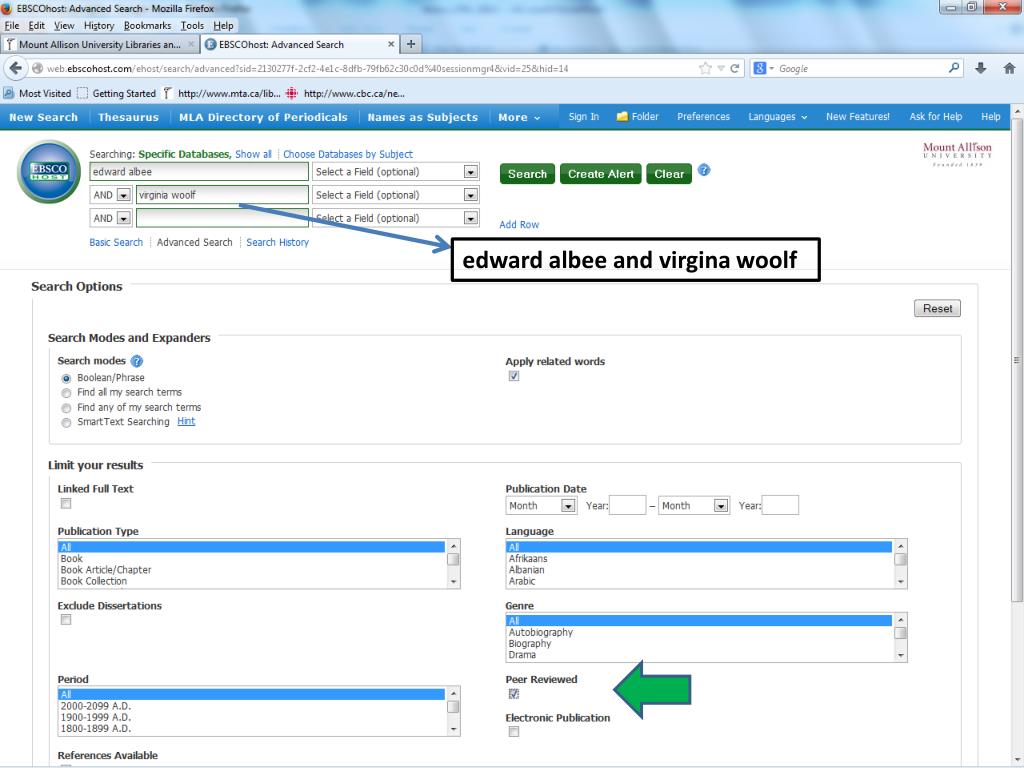The height and width of the screenshot is (768, 1024).
Task: Click the CBC bookmark icon
Action: coord(292,93)
